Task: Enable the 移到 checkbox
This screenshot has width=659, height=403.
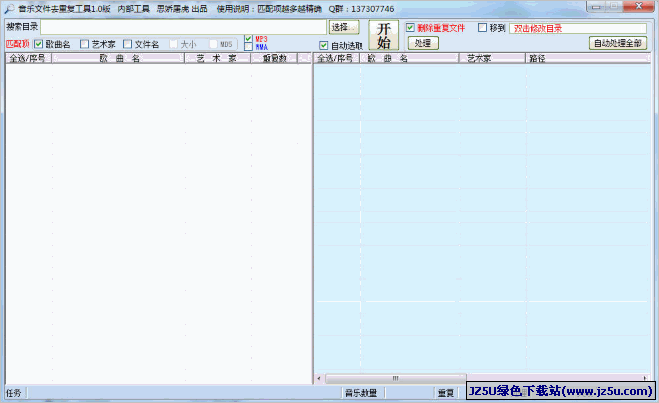Action: point(482,28)
